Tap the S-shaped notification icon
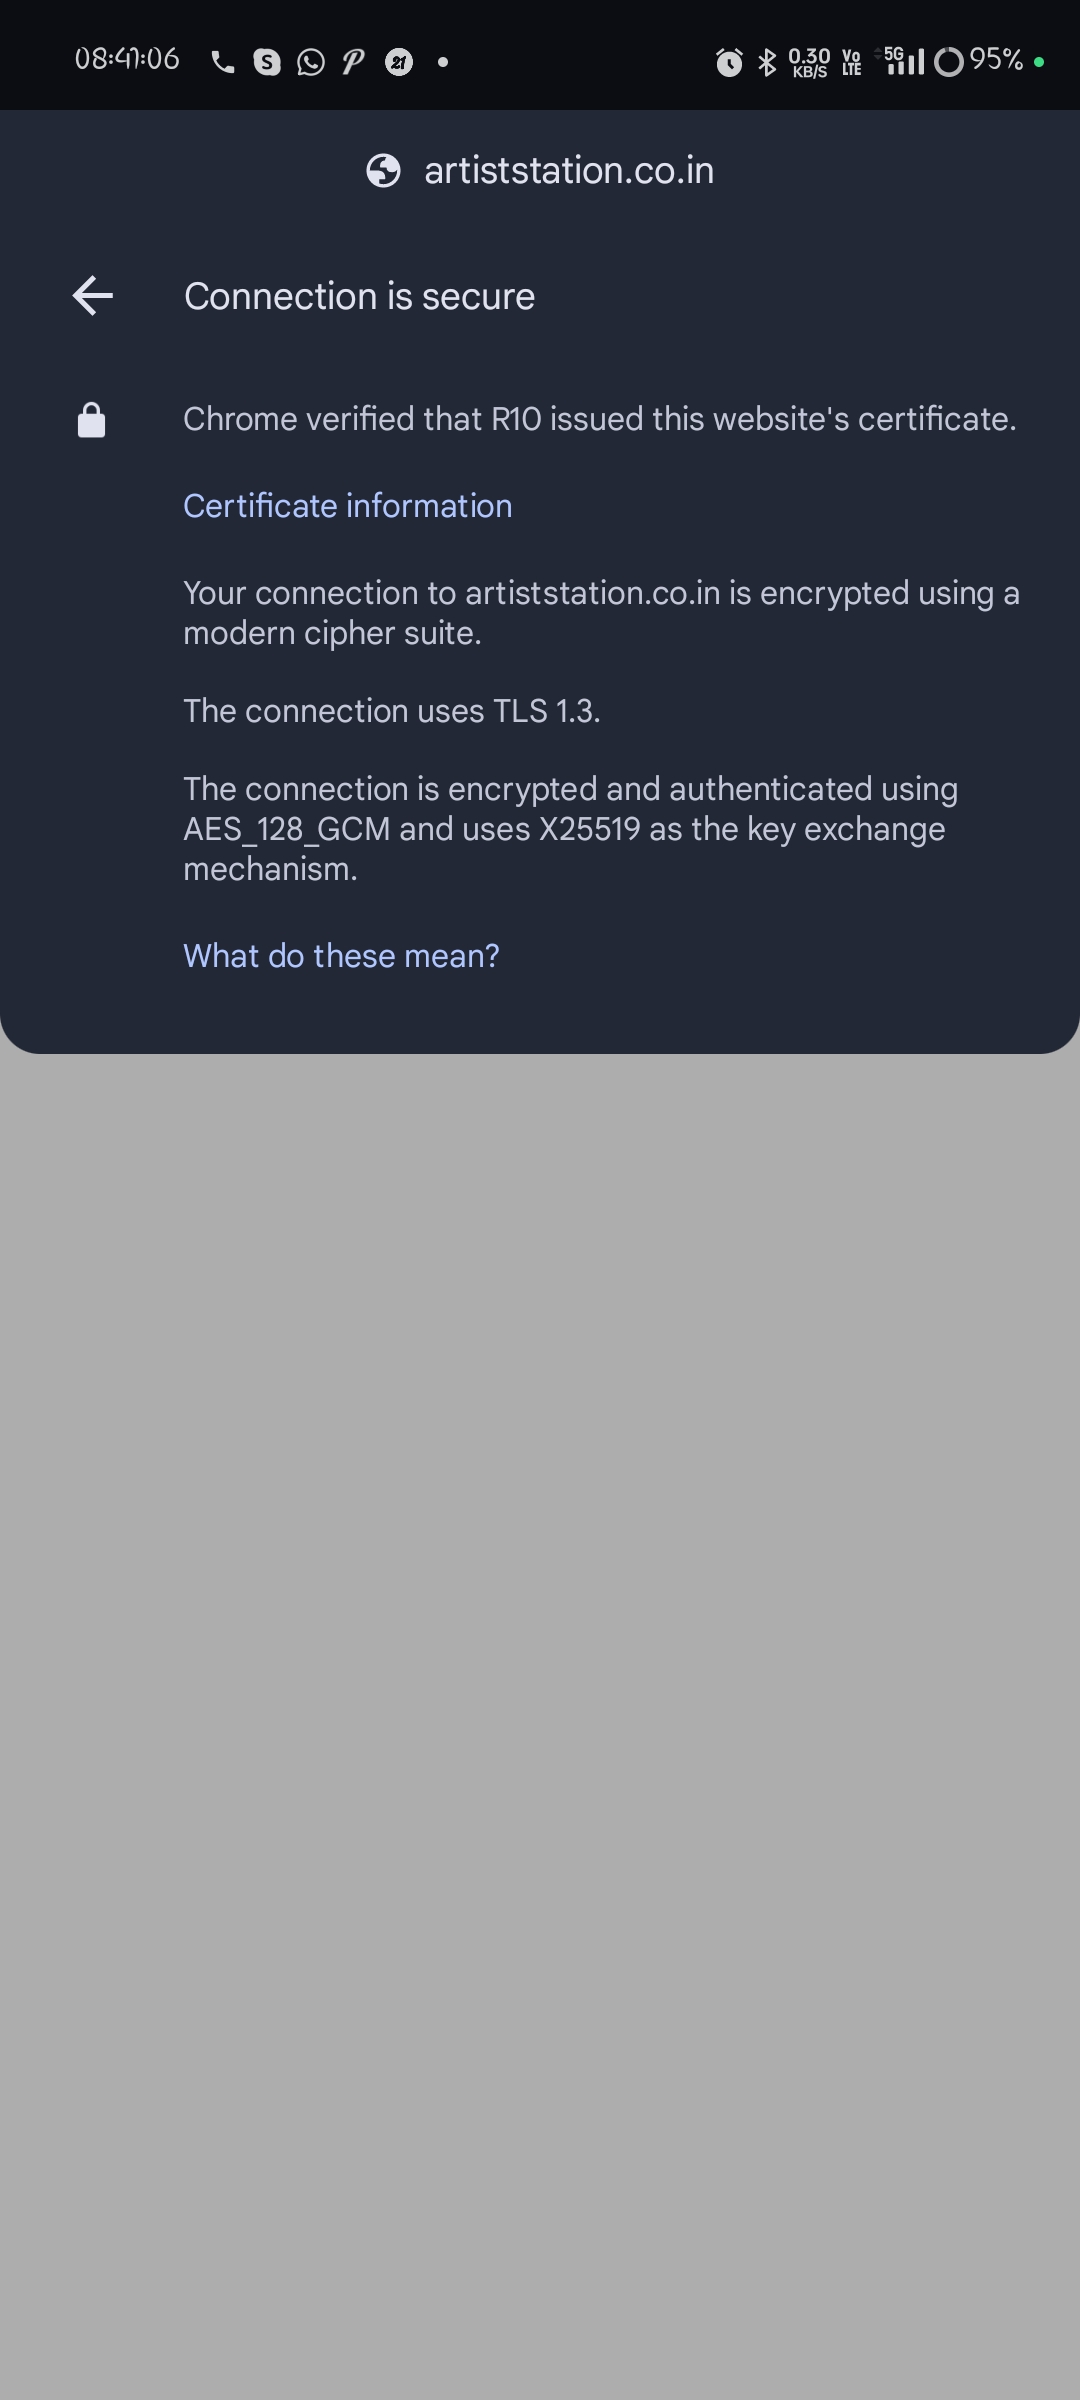Viewport: 1080px width, 2400px height. tap(266, 62)
